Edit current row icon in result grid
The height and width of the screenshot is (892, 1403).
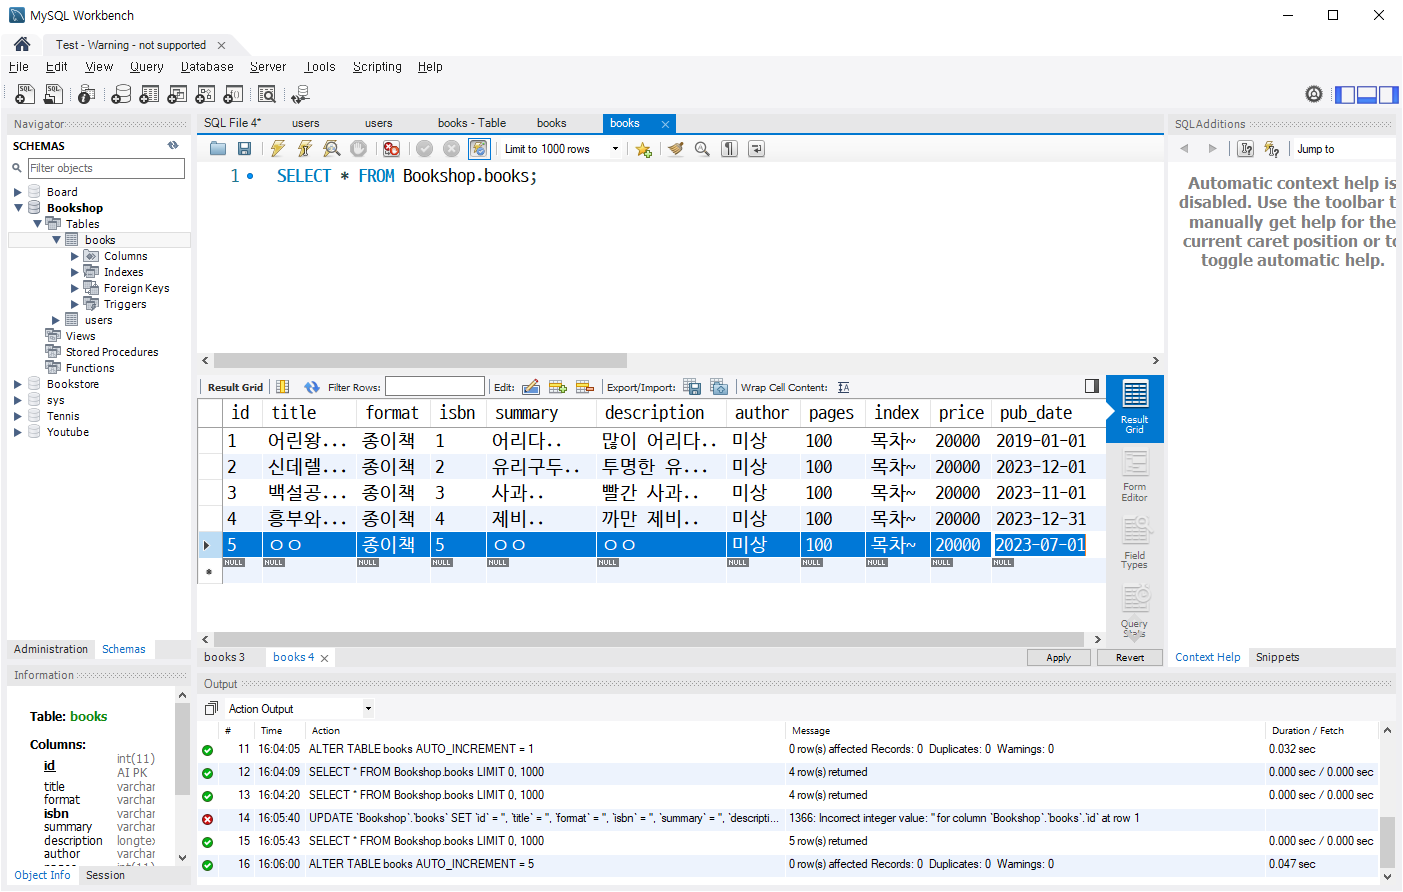point(531,387)
